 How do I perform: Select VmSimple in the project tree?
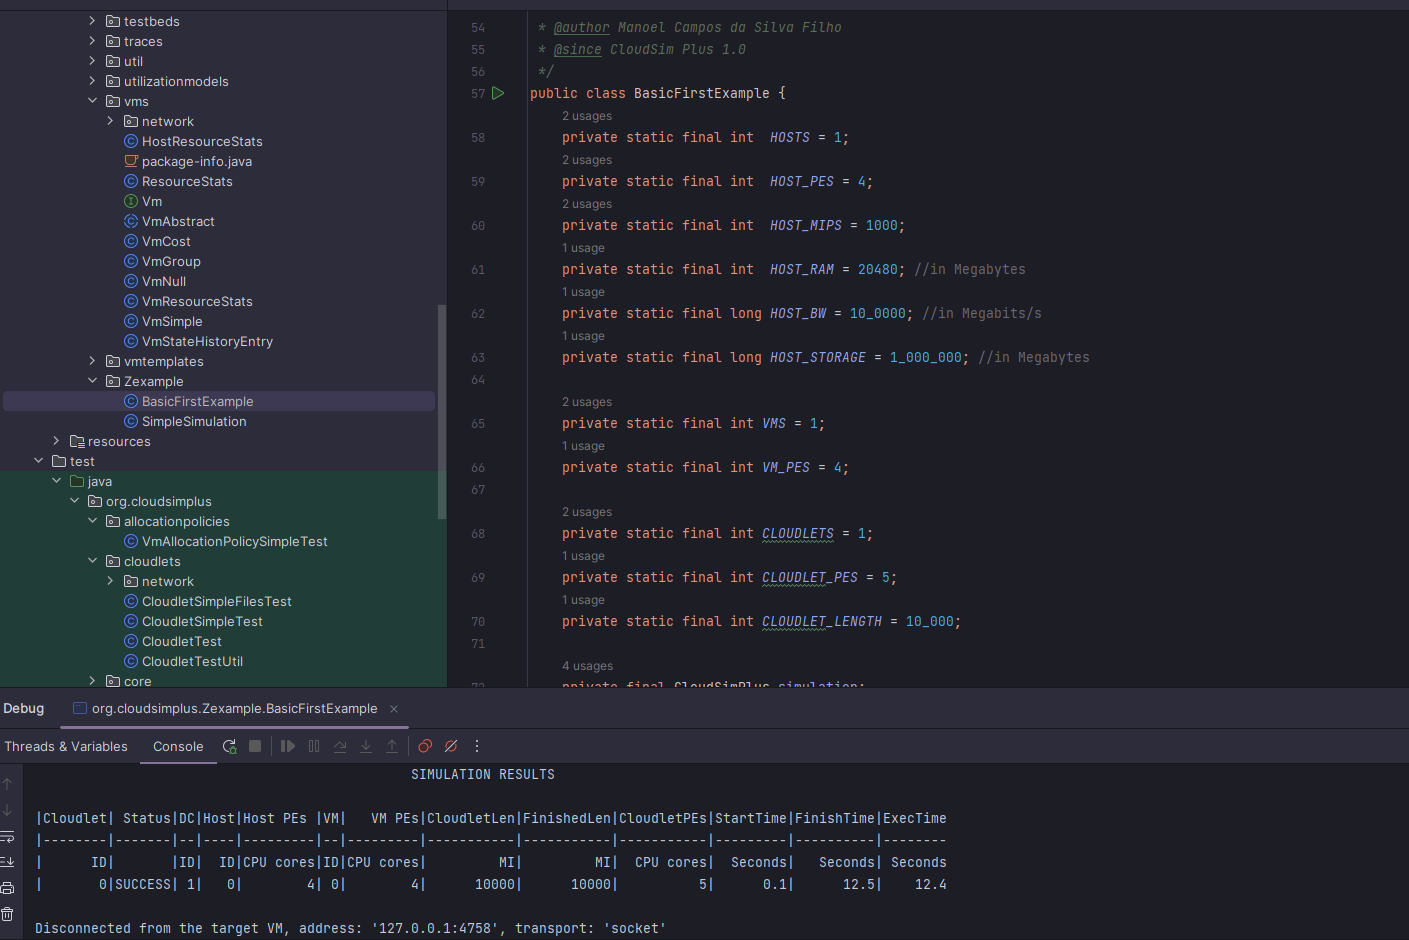tap(174, 321)
